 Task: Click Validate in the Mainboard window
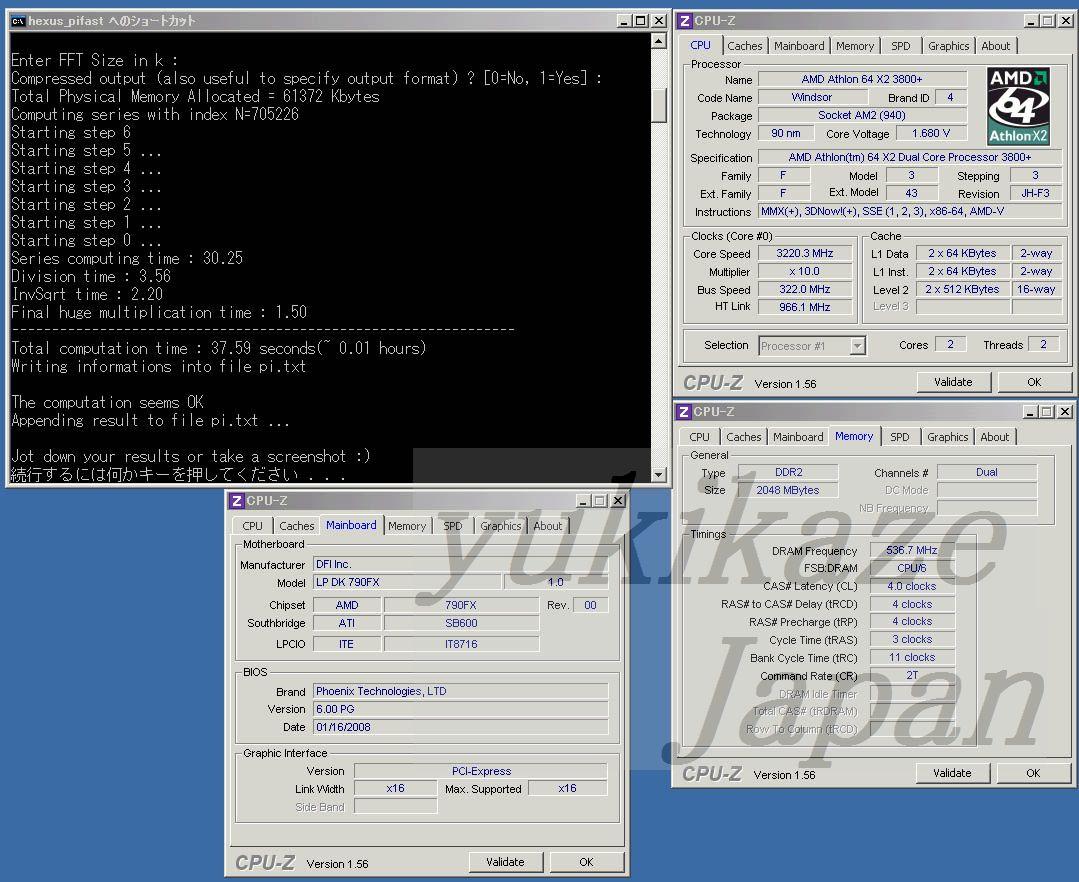(506, 862)
